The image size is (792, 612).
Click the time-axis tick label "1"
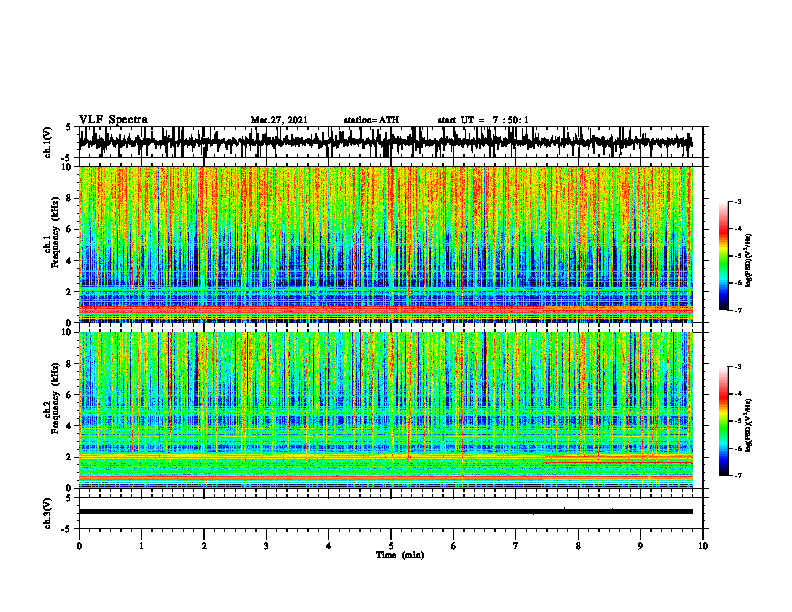pyautogui.click(x=141, y=546)
